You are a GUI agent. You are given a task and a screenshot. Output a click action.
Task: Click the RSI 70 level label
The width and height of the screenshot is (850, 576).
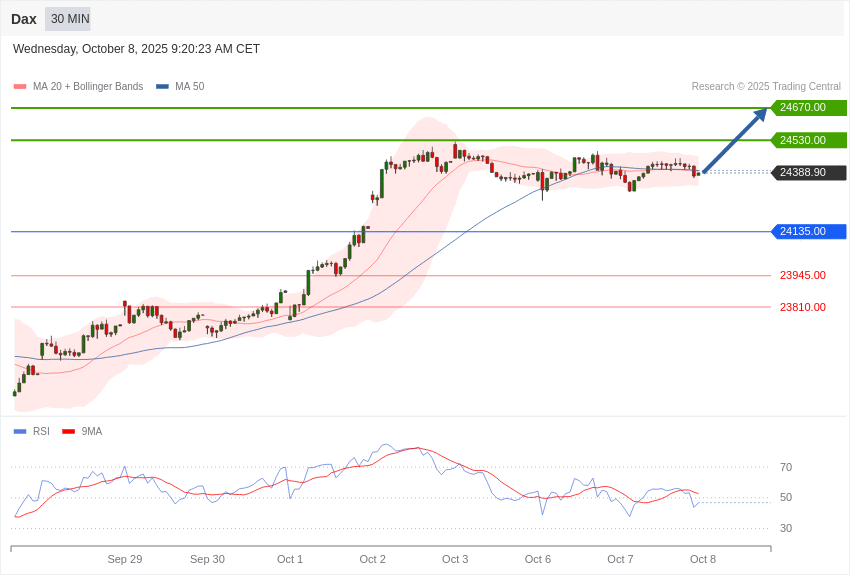pyautogui.click(x=786, y=467)
